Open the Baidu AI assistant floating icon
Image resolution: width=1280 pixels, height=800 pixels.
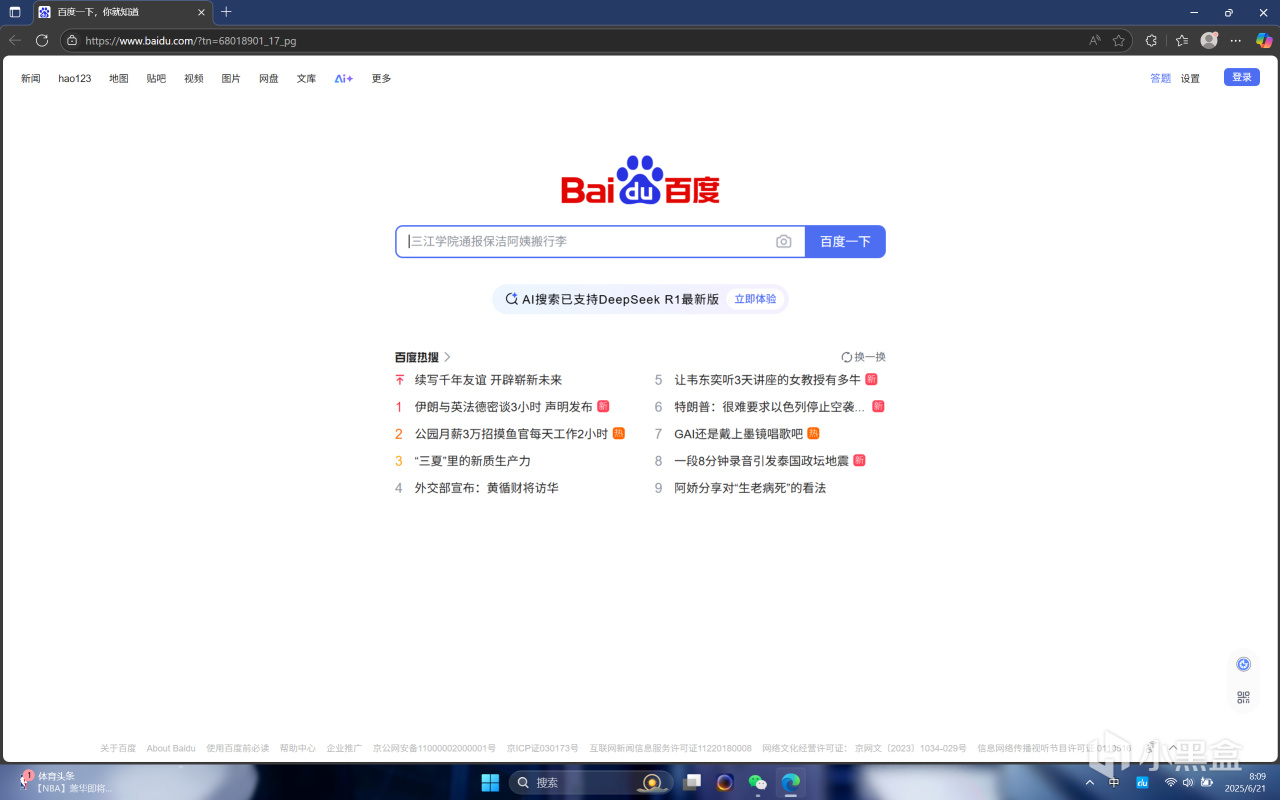(1243, 664)
